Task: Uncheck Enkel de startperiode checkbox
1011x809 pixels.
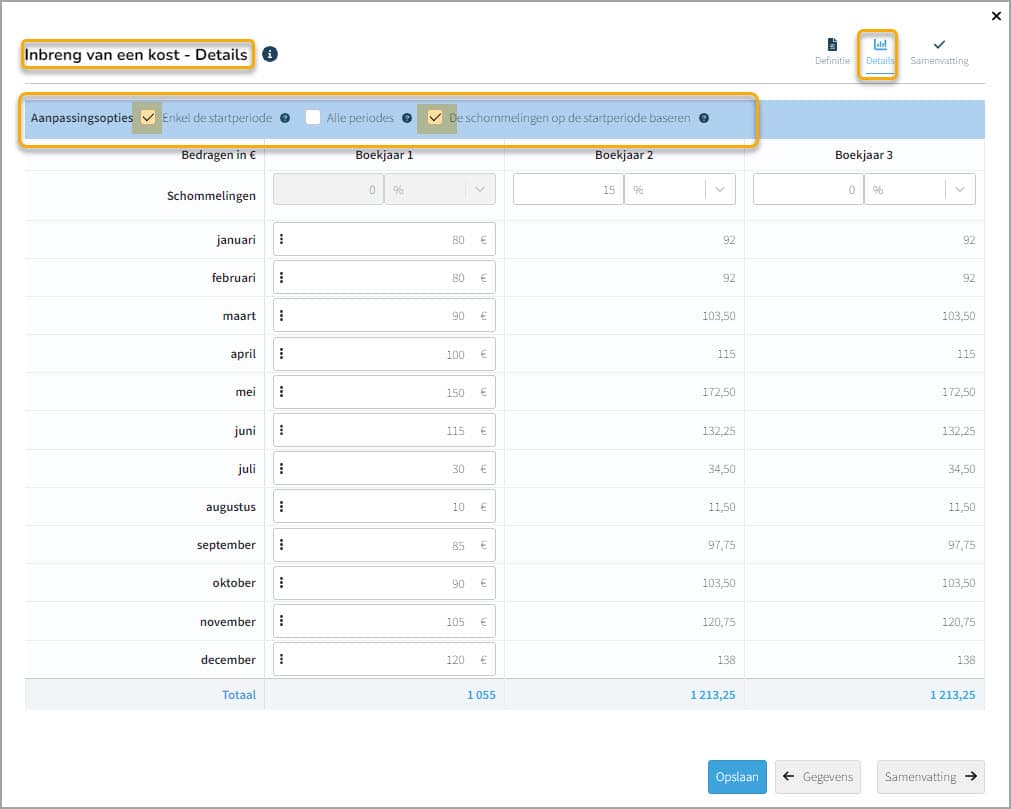Action: pos(148,117)
